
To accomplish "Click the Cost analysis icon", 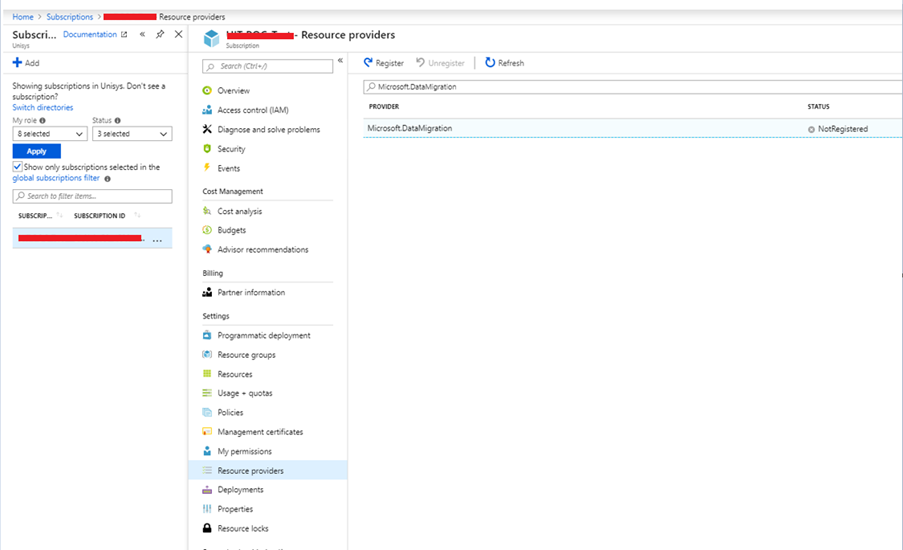I will [207, 211].
